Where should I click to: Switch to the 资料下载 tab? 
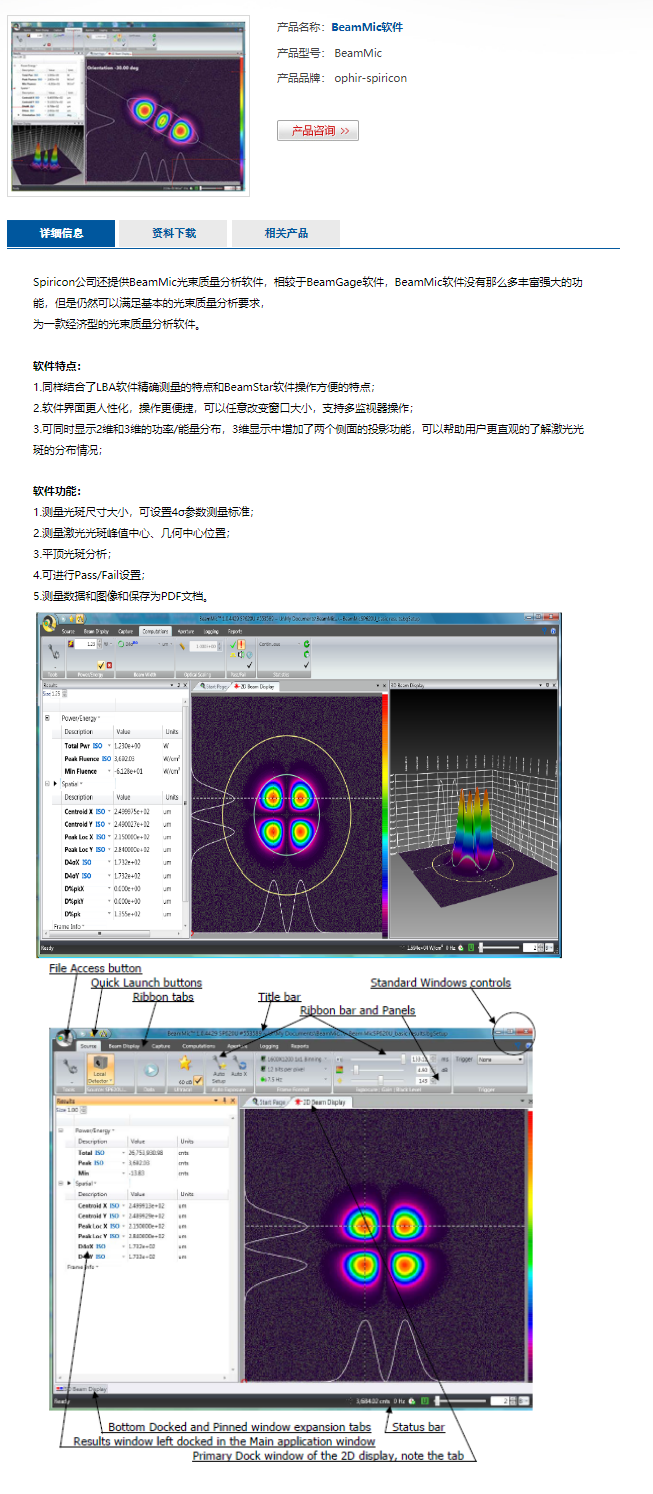(x=173, y=233)
